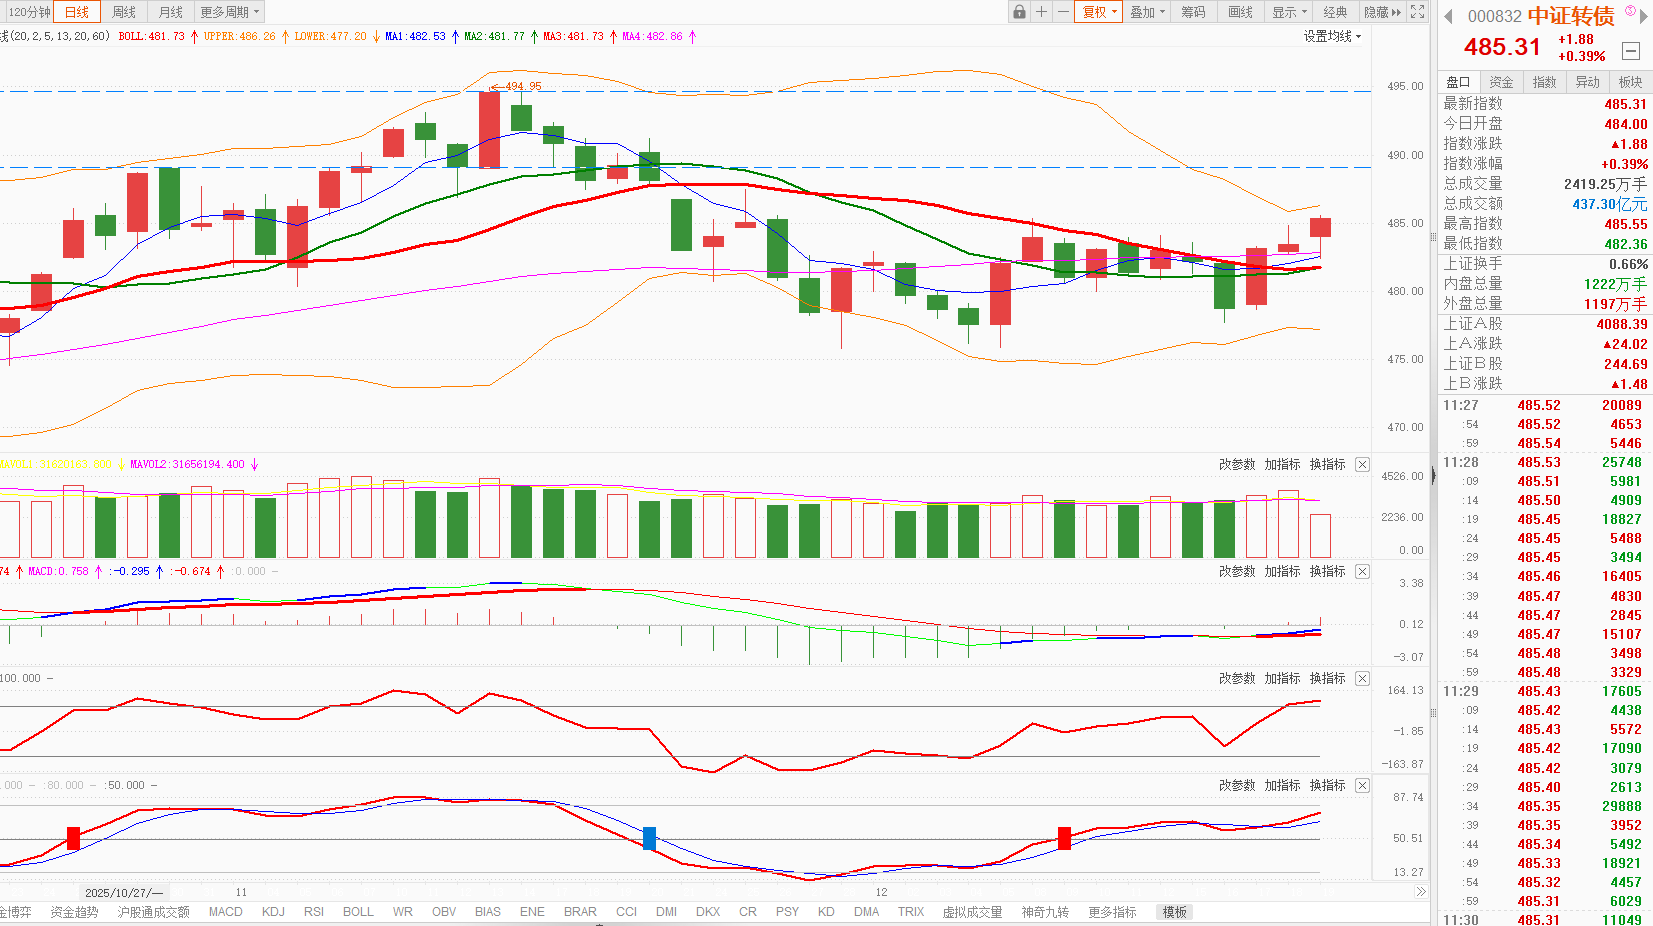
Task: Open the 显示 display dropdown
Action: [1290, 12]
